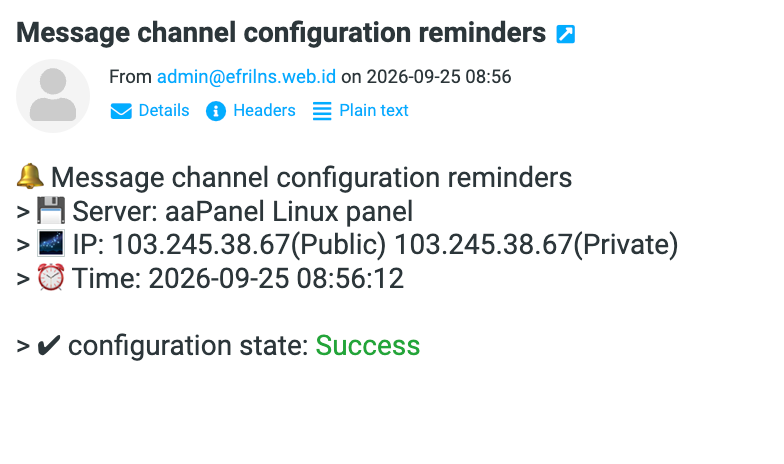Click admin@efrilns.web.id sender address

coord(246,76)
